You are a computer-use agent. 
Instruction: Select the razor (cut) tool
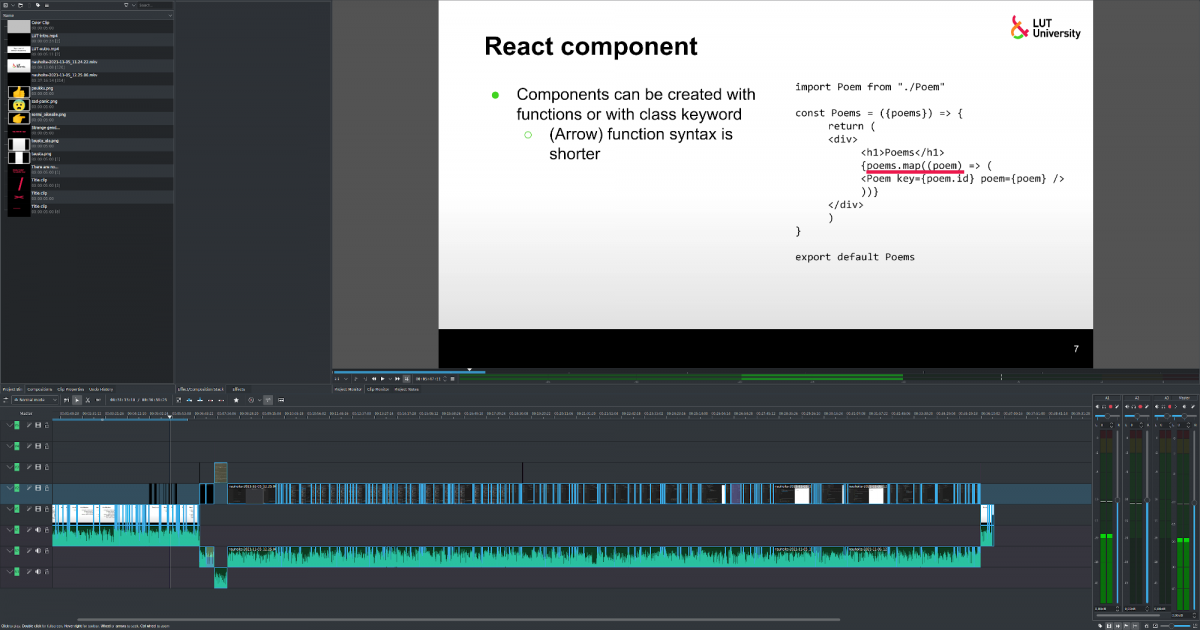click(x=87, y=400)
